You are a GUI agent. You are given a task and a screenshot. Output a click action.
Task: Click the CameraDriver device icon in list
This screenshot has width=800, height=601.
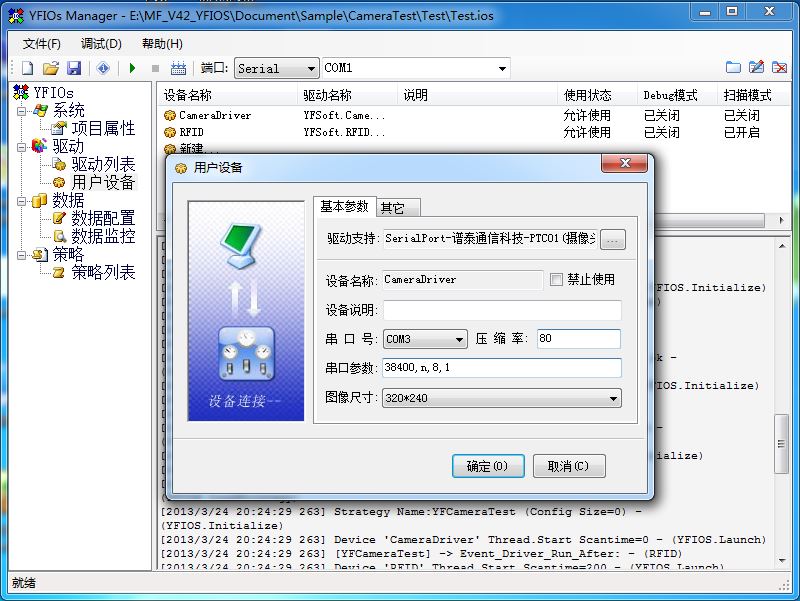click(x=170, y=115)
